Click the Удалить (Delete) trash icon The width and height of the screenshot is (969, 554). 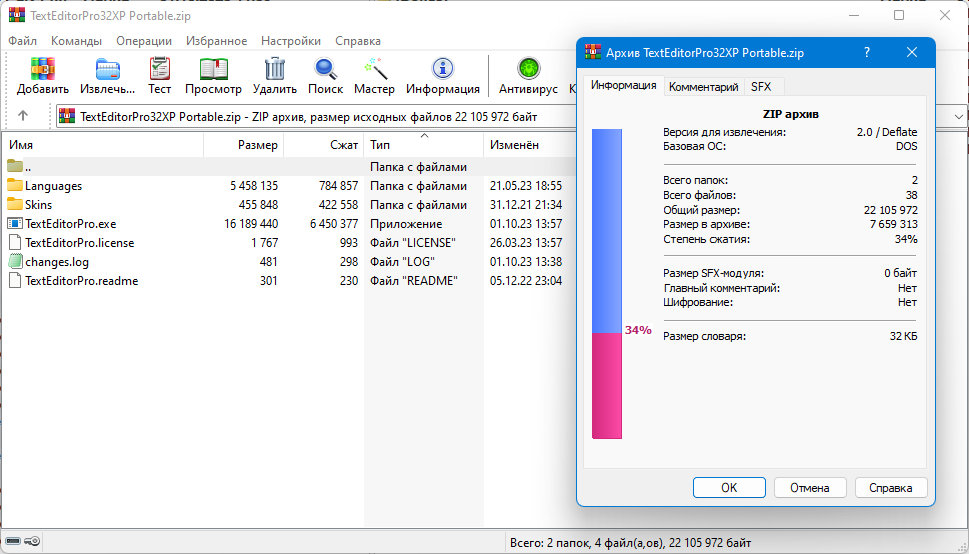point(274,69)
